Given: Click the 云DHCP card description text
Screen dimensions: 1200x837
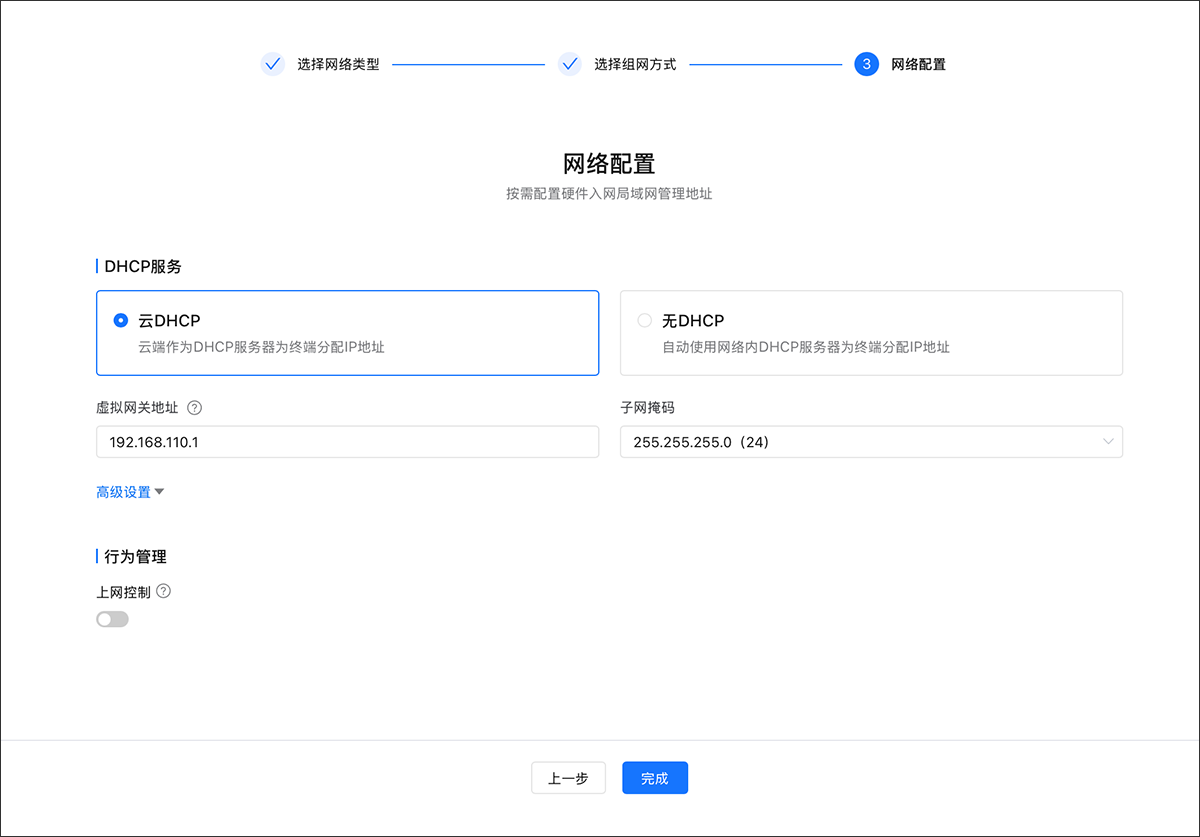Looking at the screenshot, I should click(x=261, y=347).
